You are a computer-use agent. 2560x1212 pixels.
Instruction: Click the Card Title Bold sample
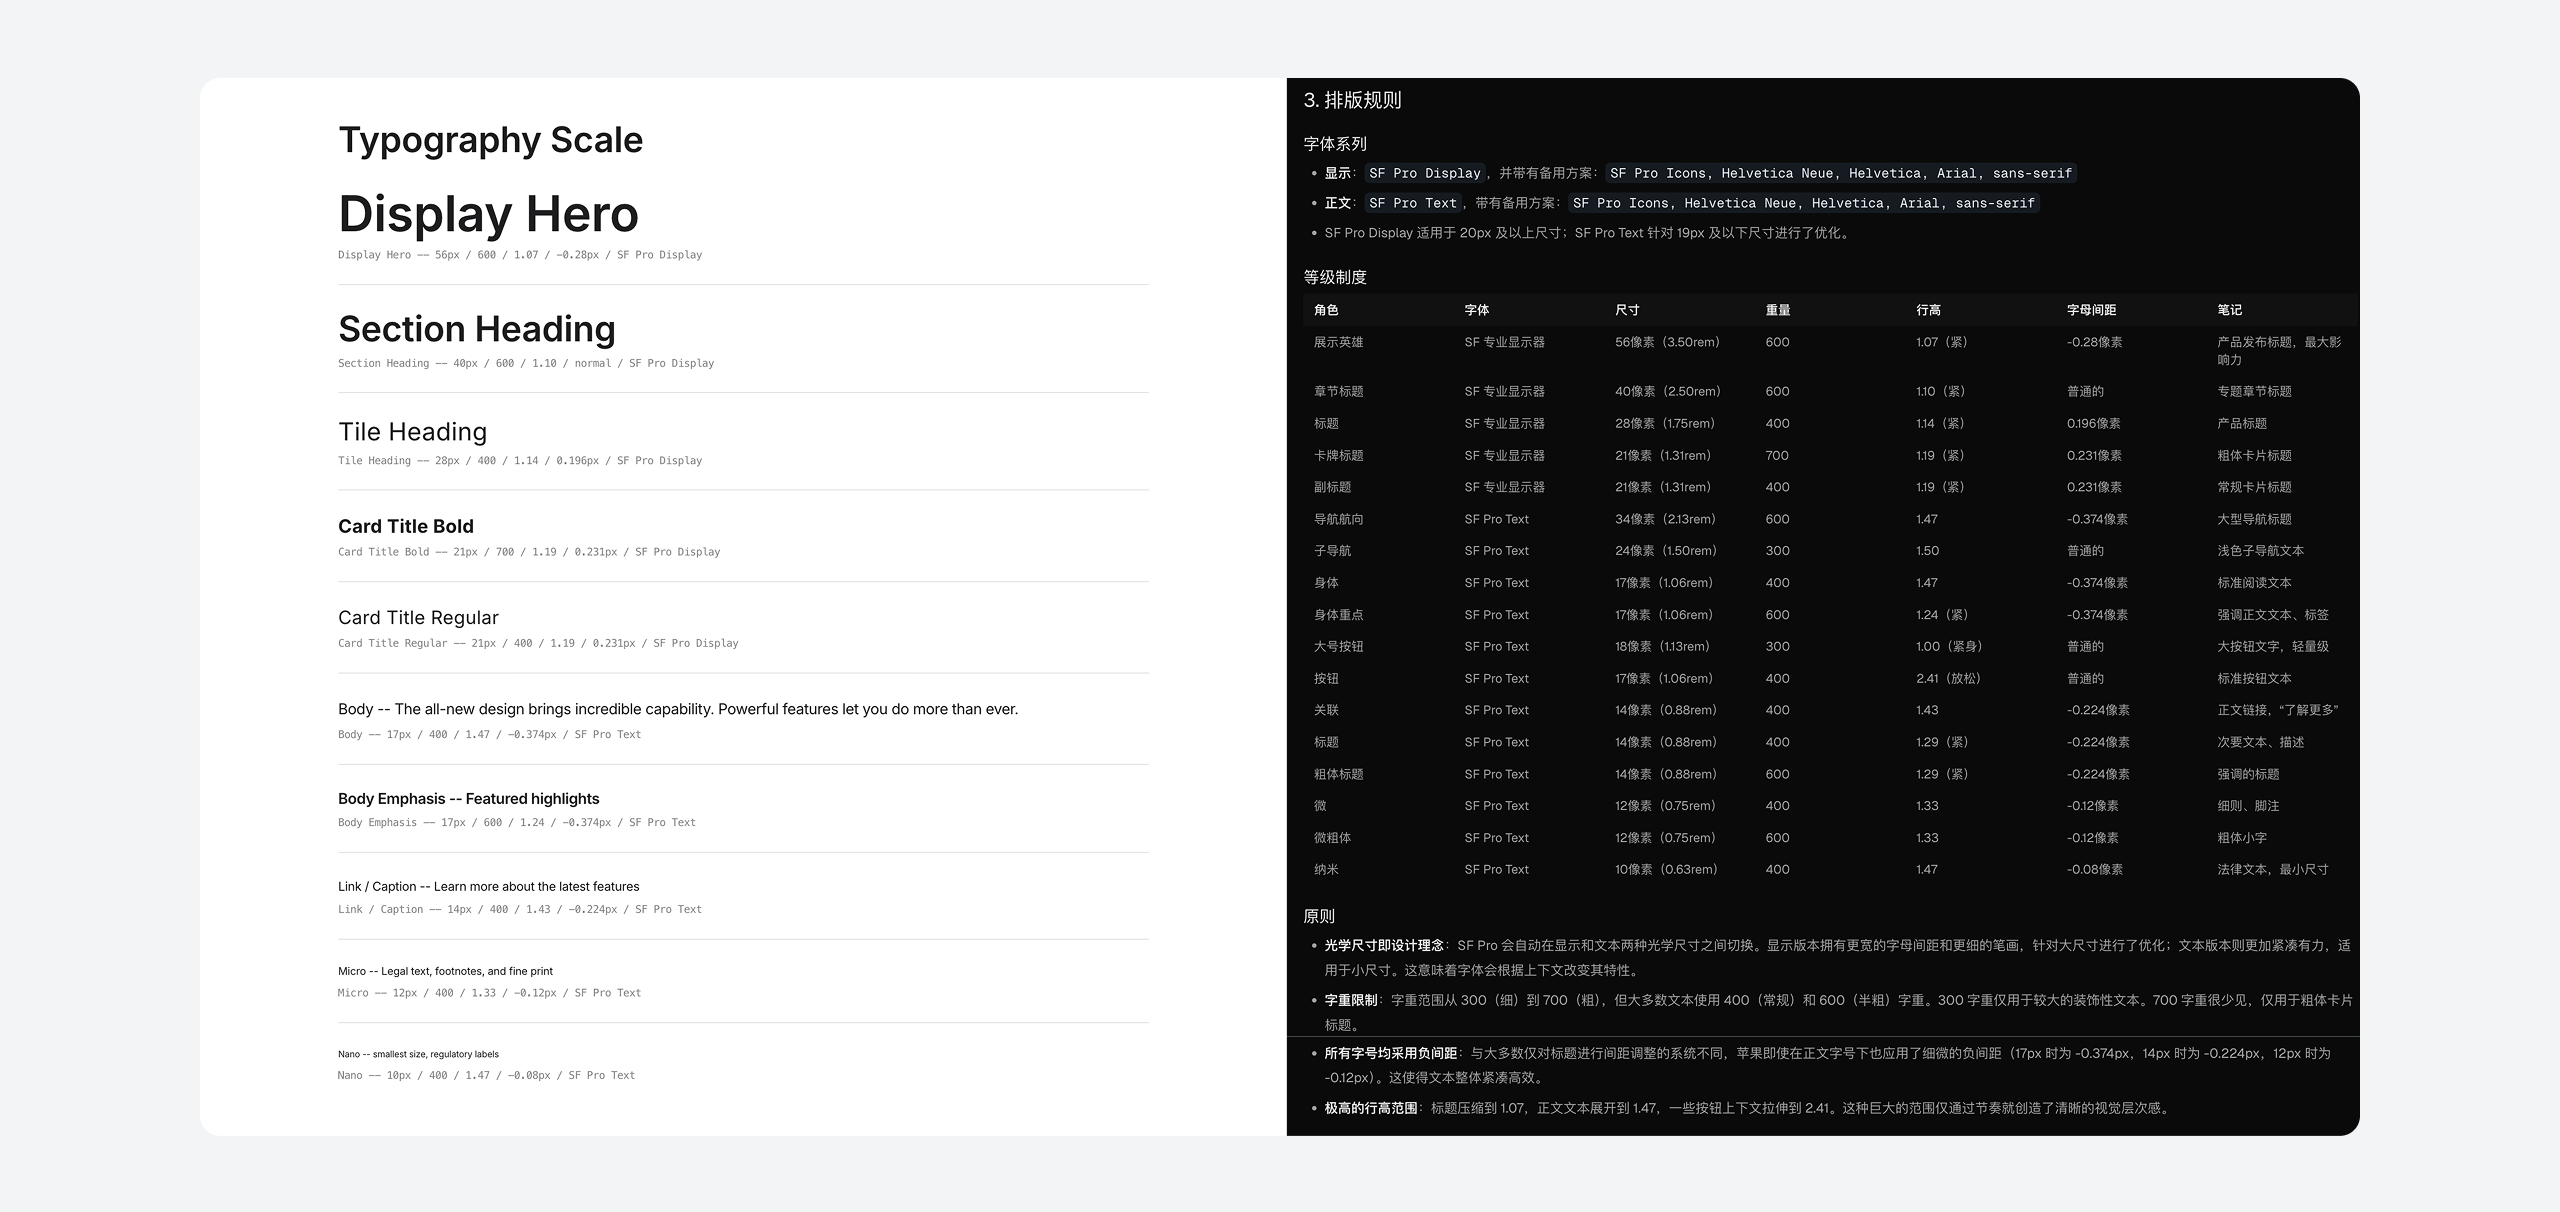(405, 526)
